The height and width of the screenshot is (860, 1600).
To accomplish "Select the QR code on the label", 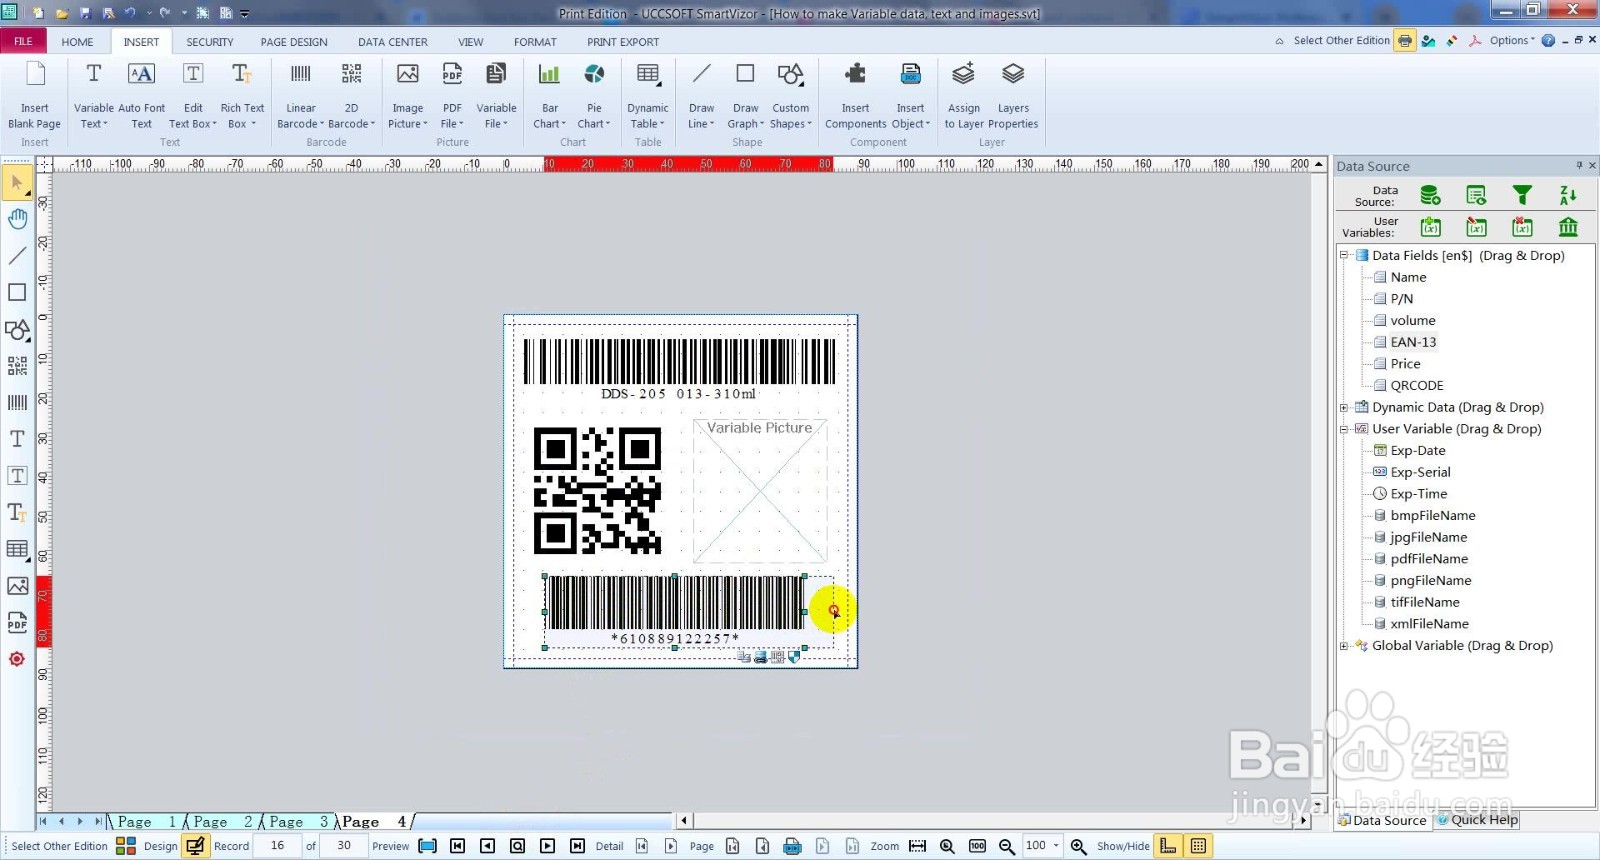I will tap(597, 490).
